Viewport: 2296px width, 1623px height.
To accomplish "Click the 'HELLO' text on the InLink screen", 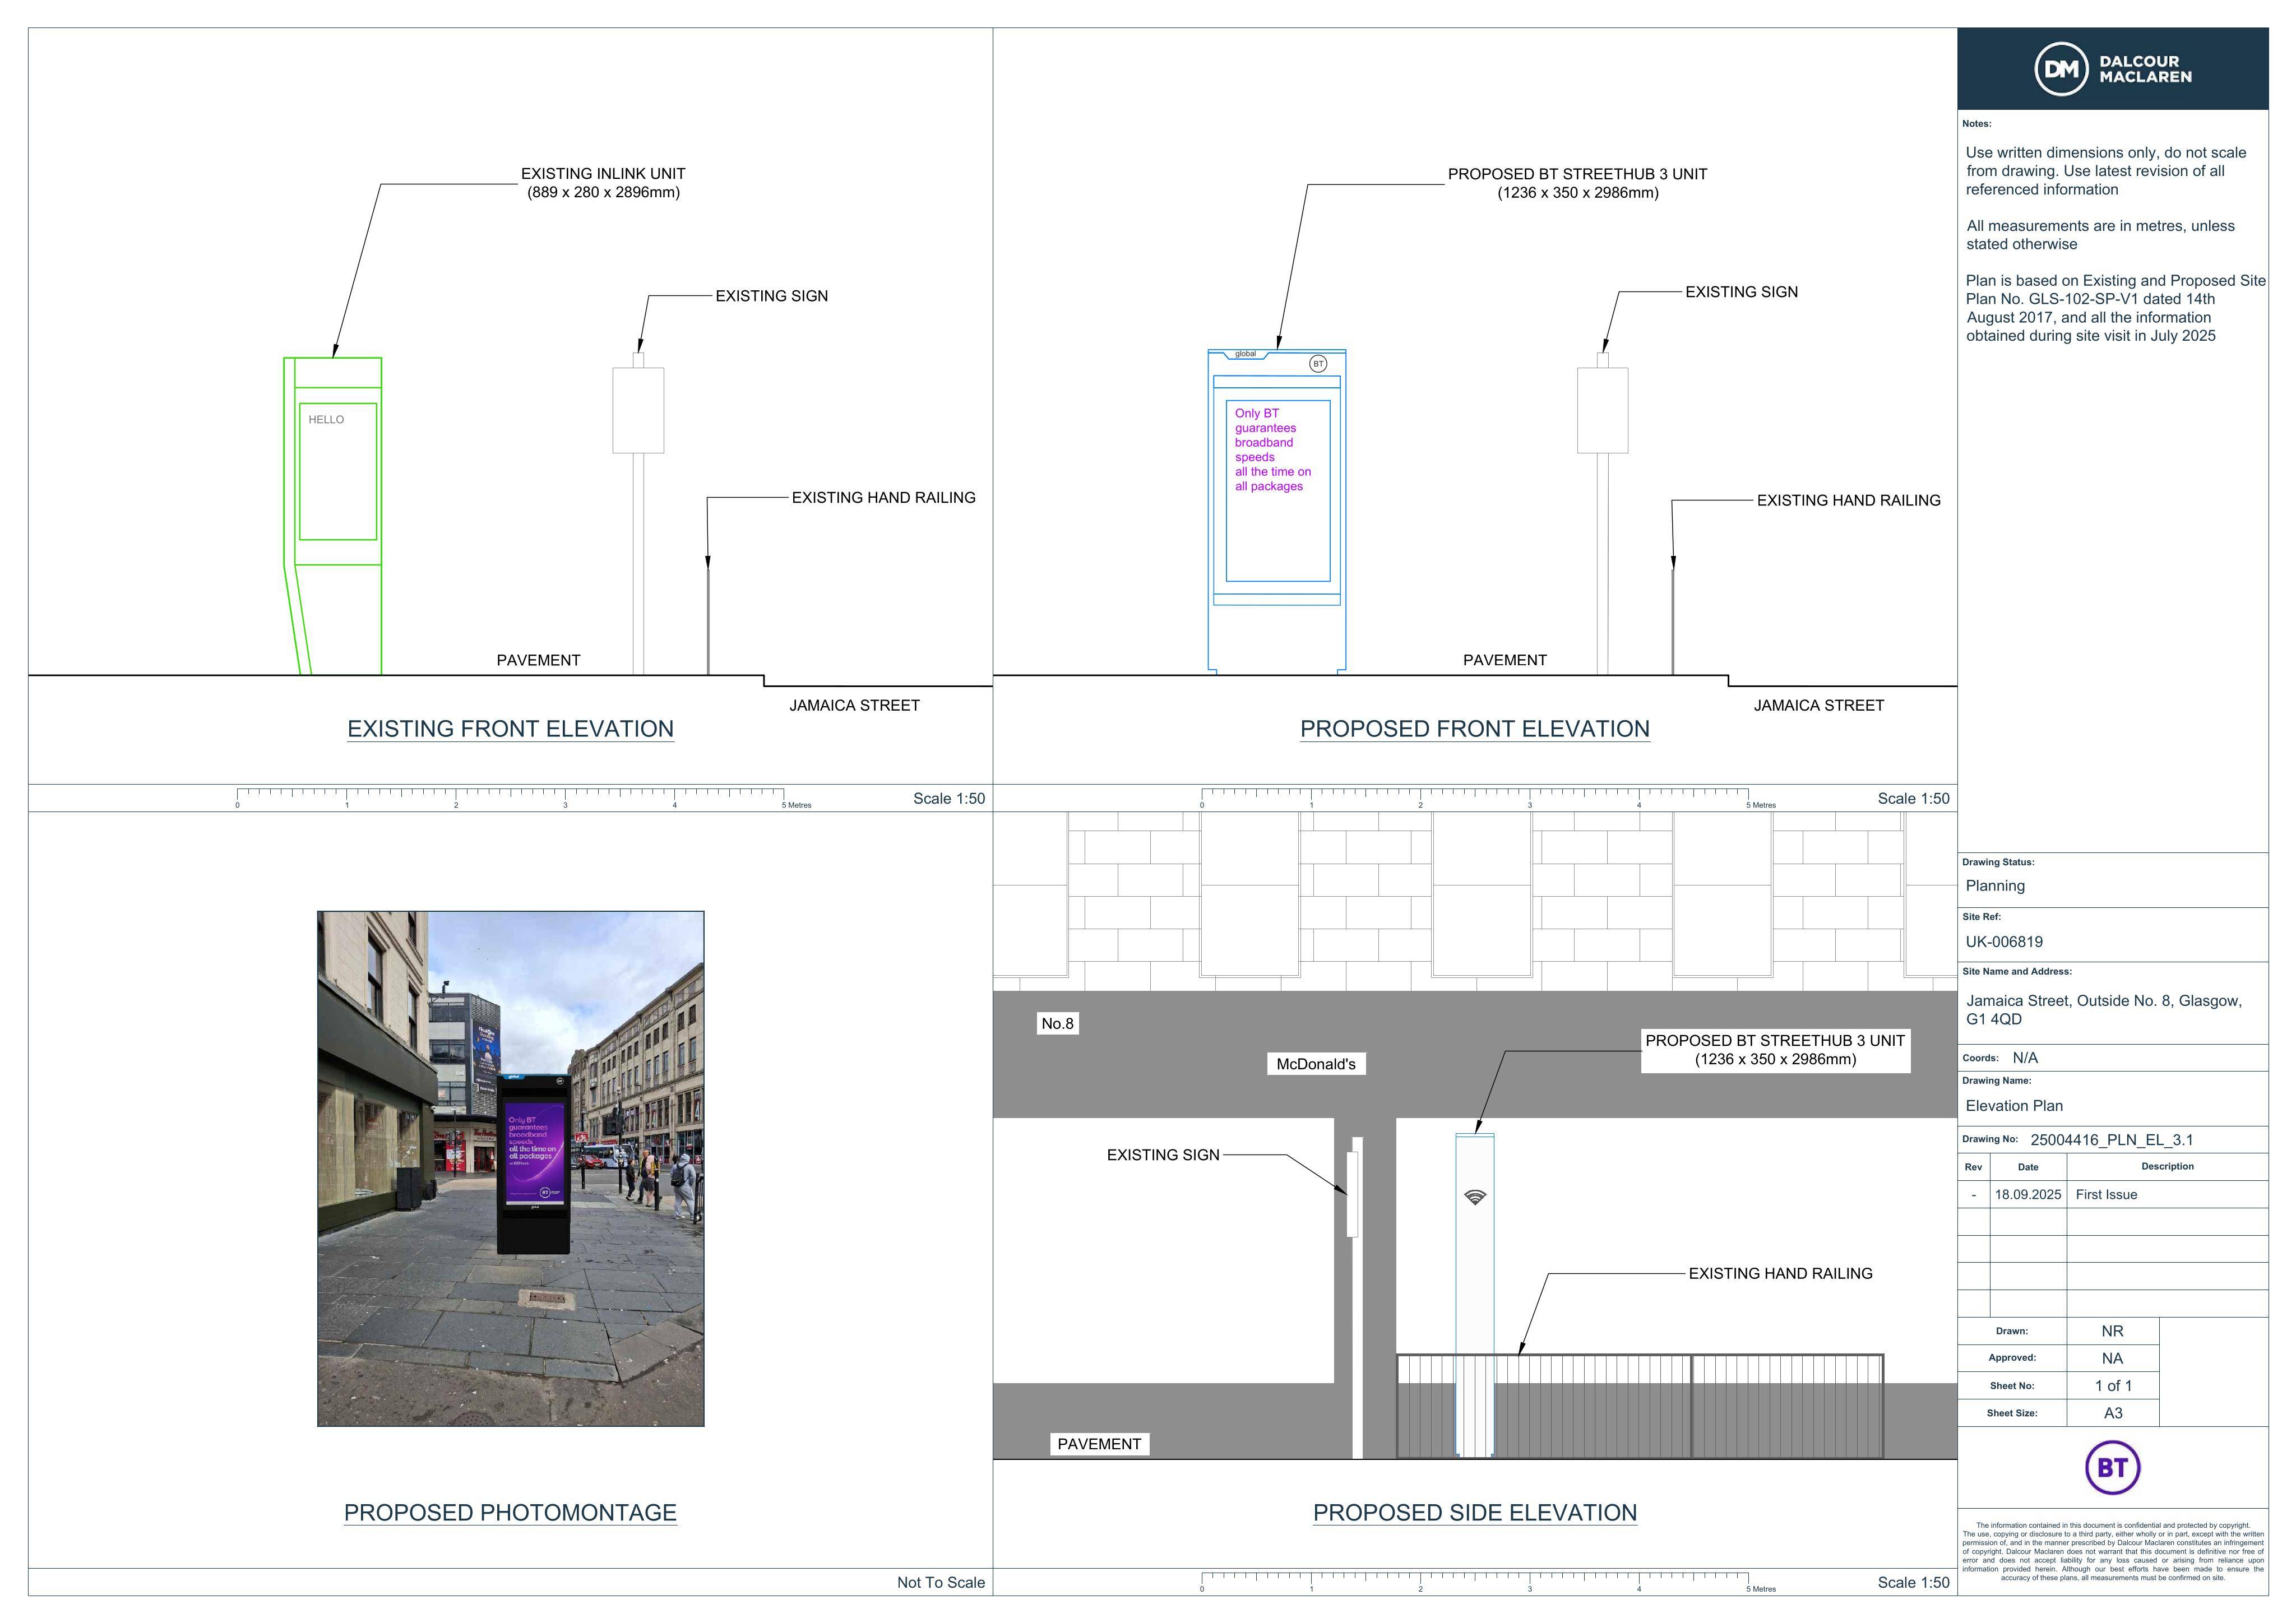I will coord(326,420).
